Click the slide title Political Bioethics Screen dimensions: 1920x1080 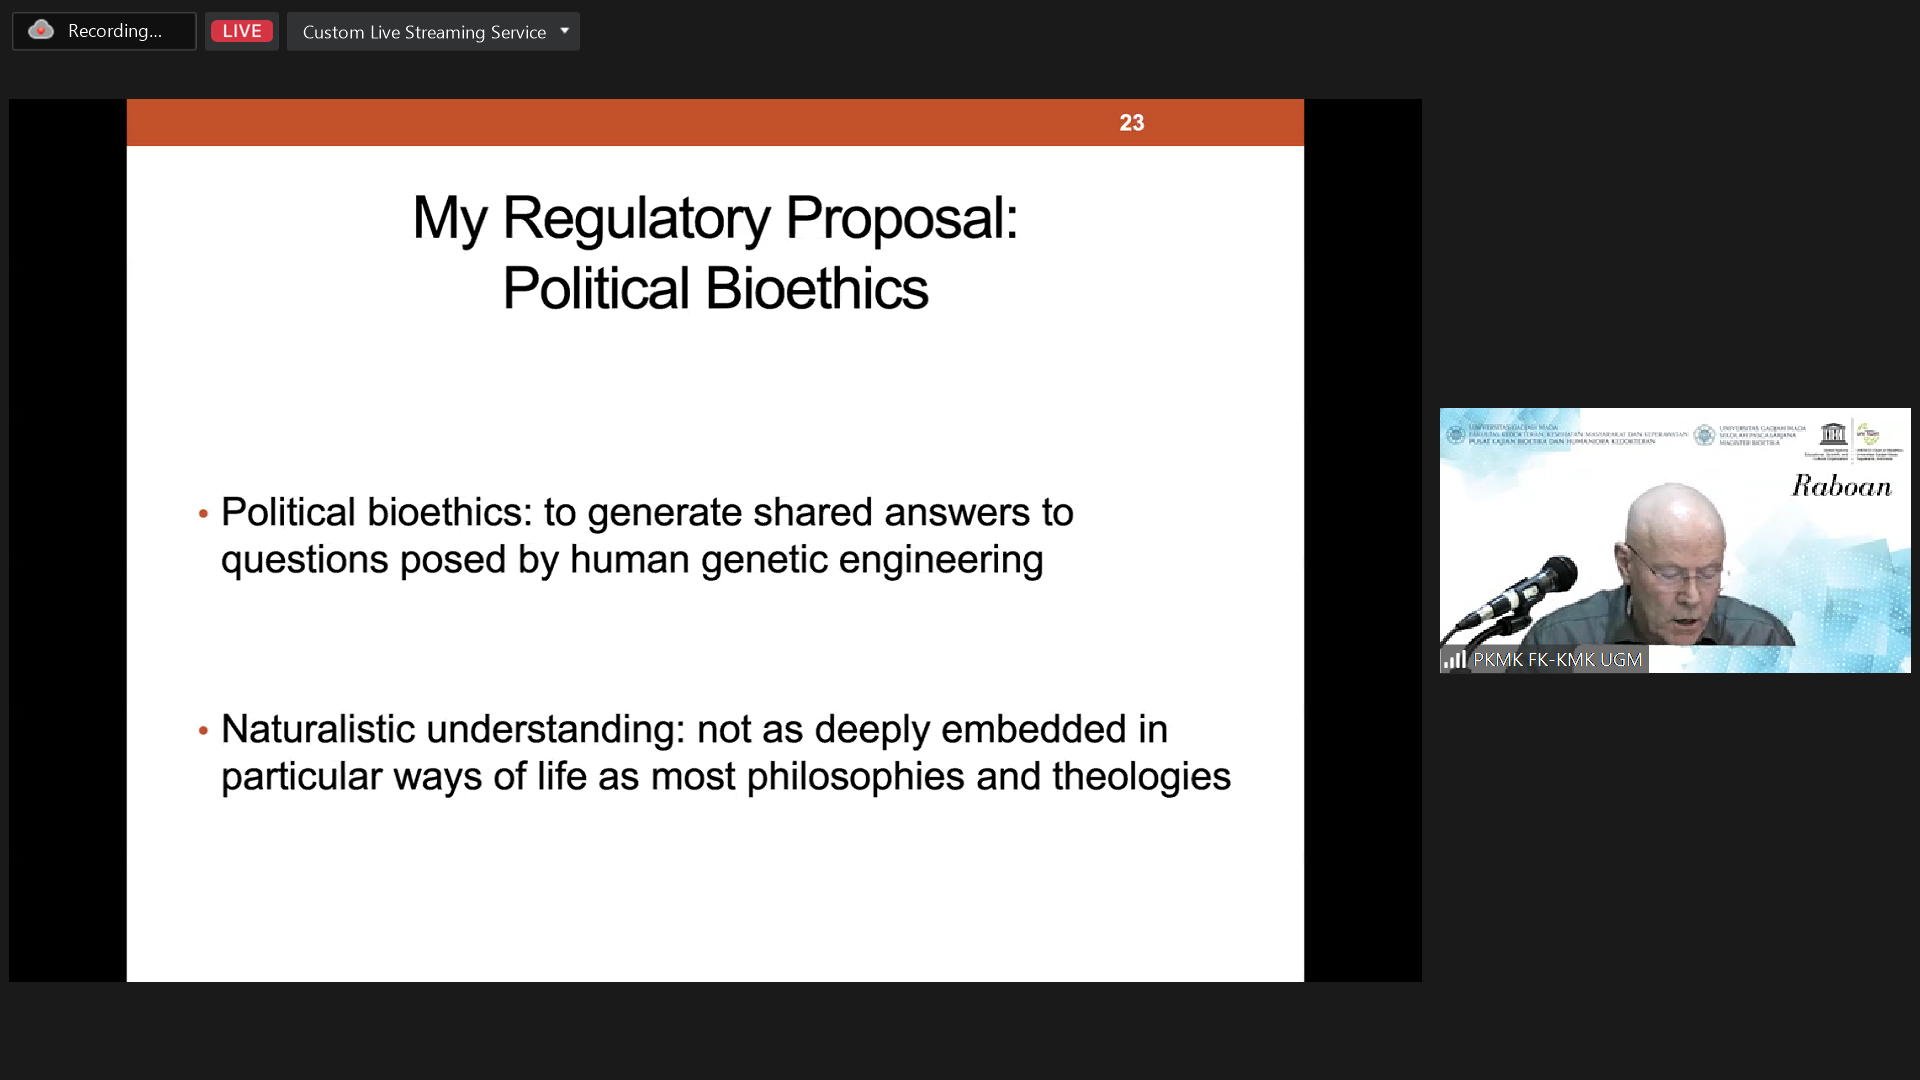[x=716, y=288]
